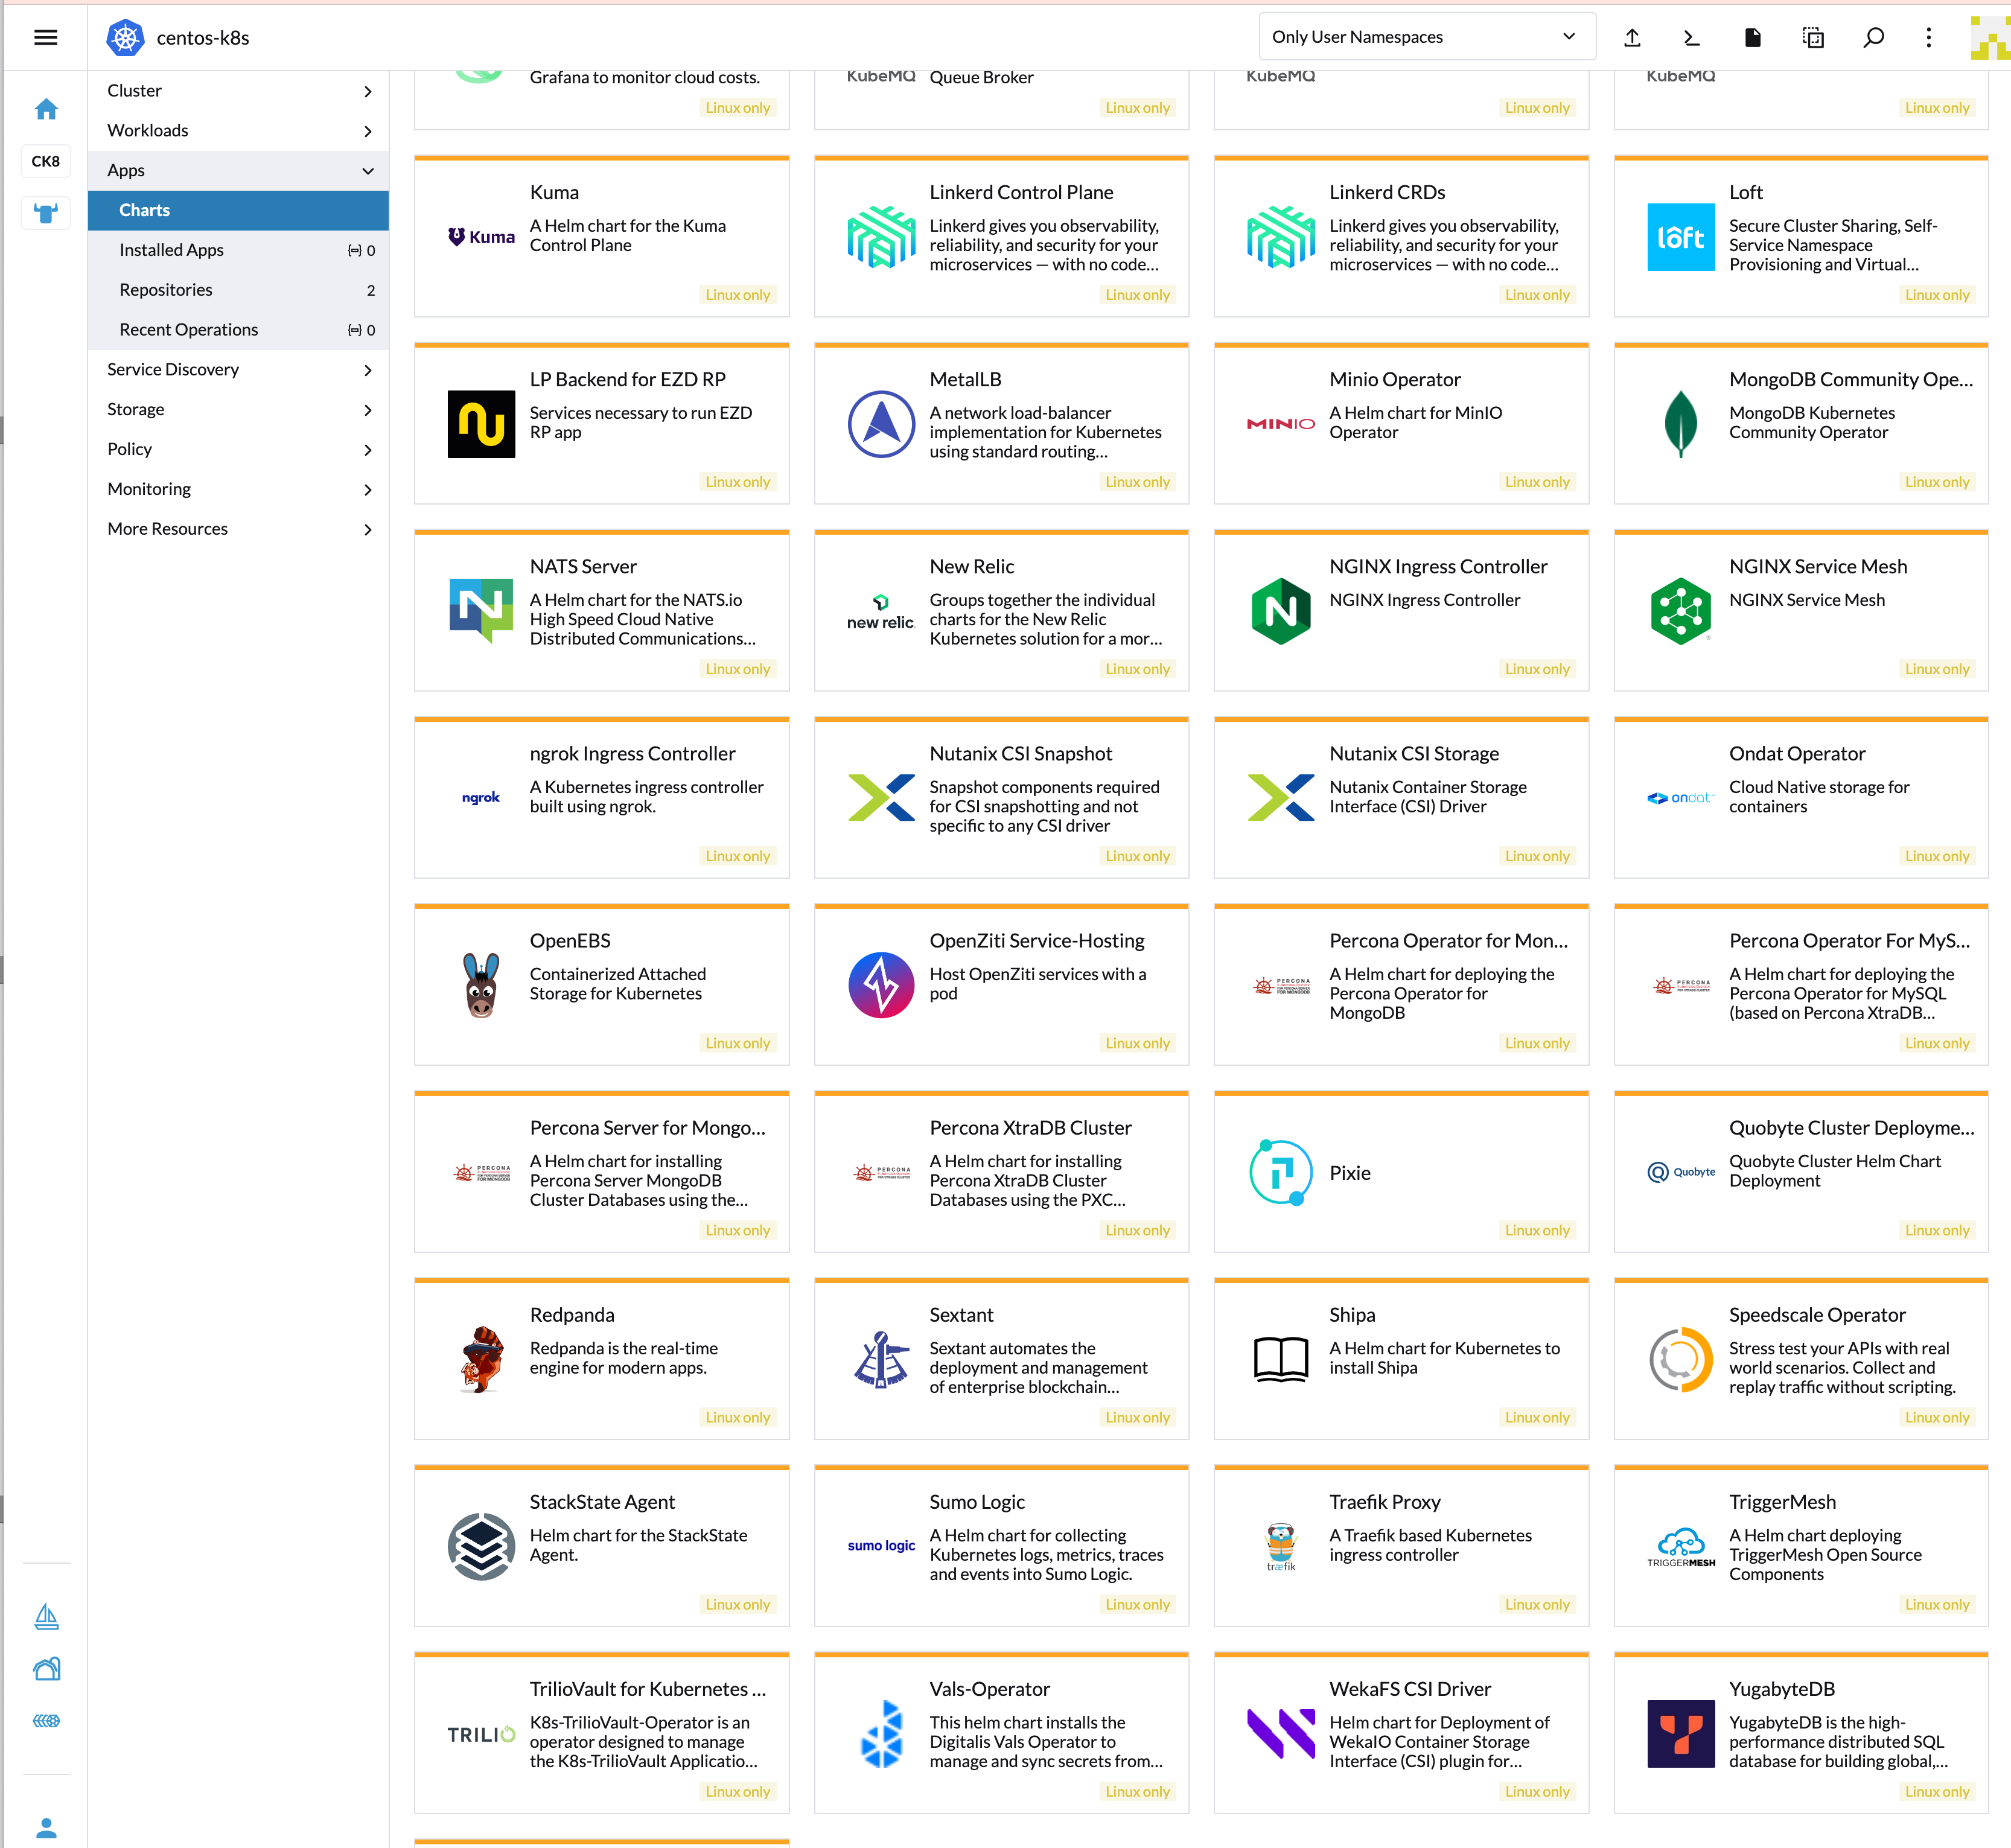
Task: Open Repositories menu item
Action: [x=238, y=290]
